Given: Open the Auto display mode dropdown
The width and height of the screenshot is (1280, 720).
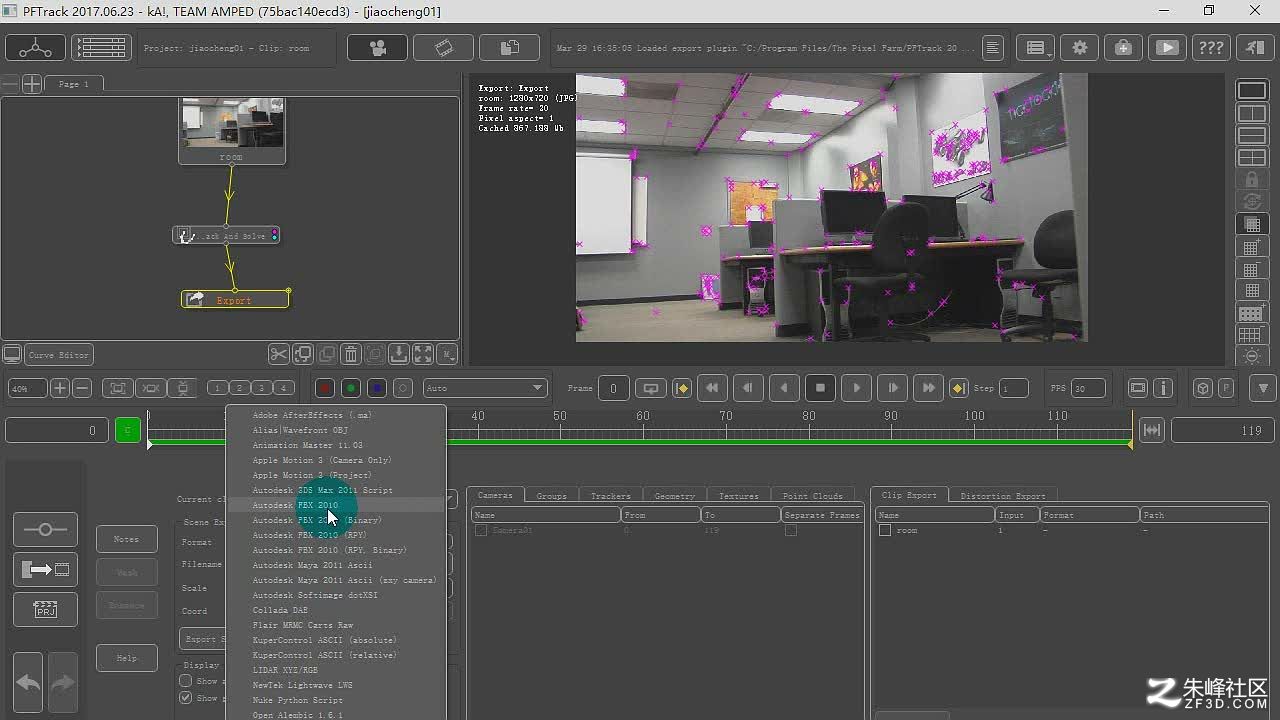Looking at the screenshot, I should [x=484, y=388].
